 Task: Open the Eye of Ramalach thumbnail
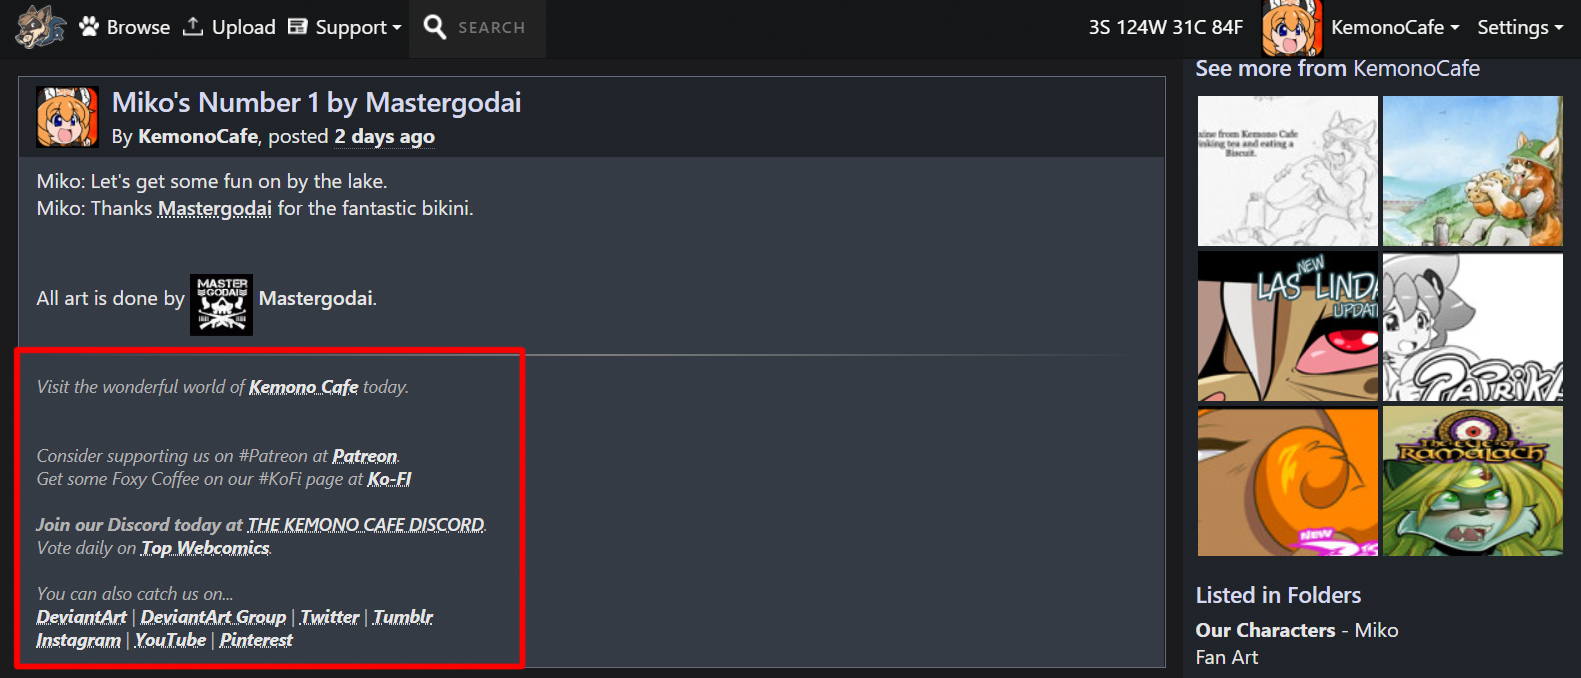pyautogui.click(x=1472, y=481)
